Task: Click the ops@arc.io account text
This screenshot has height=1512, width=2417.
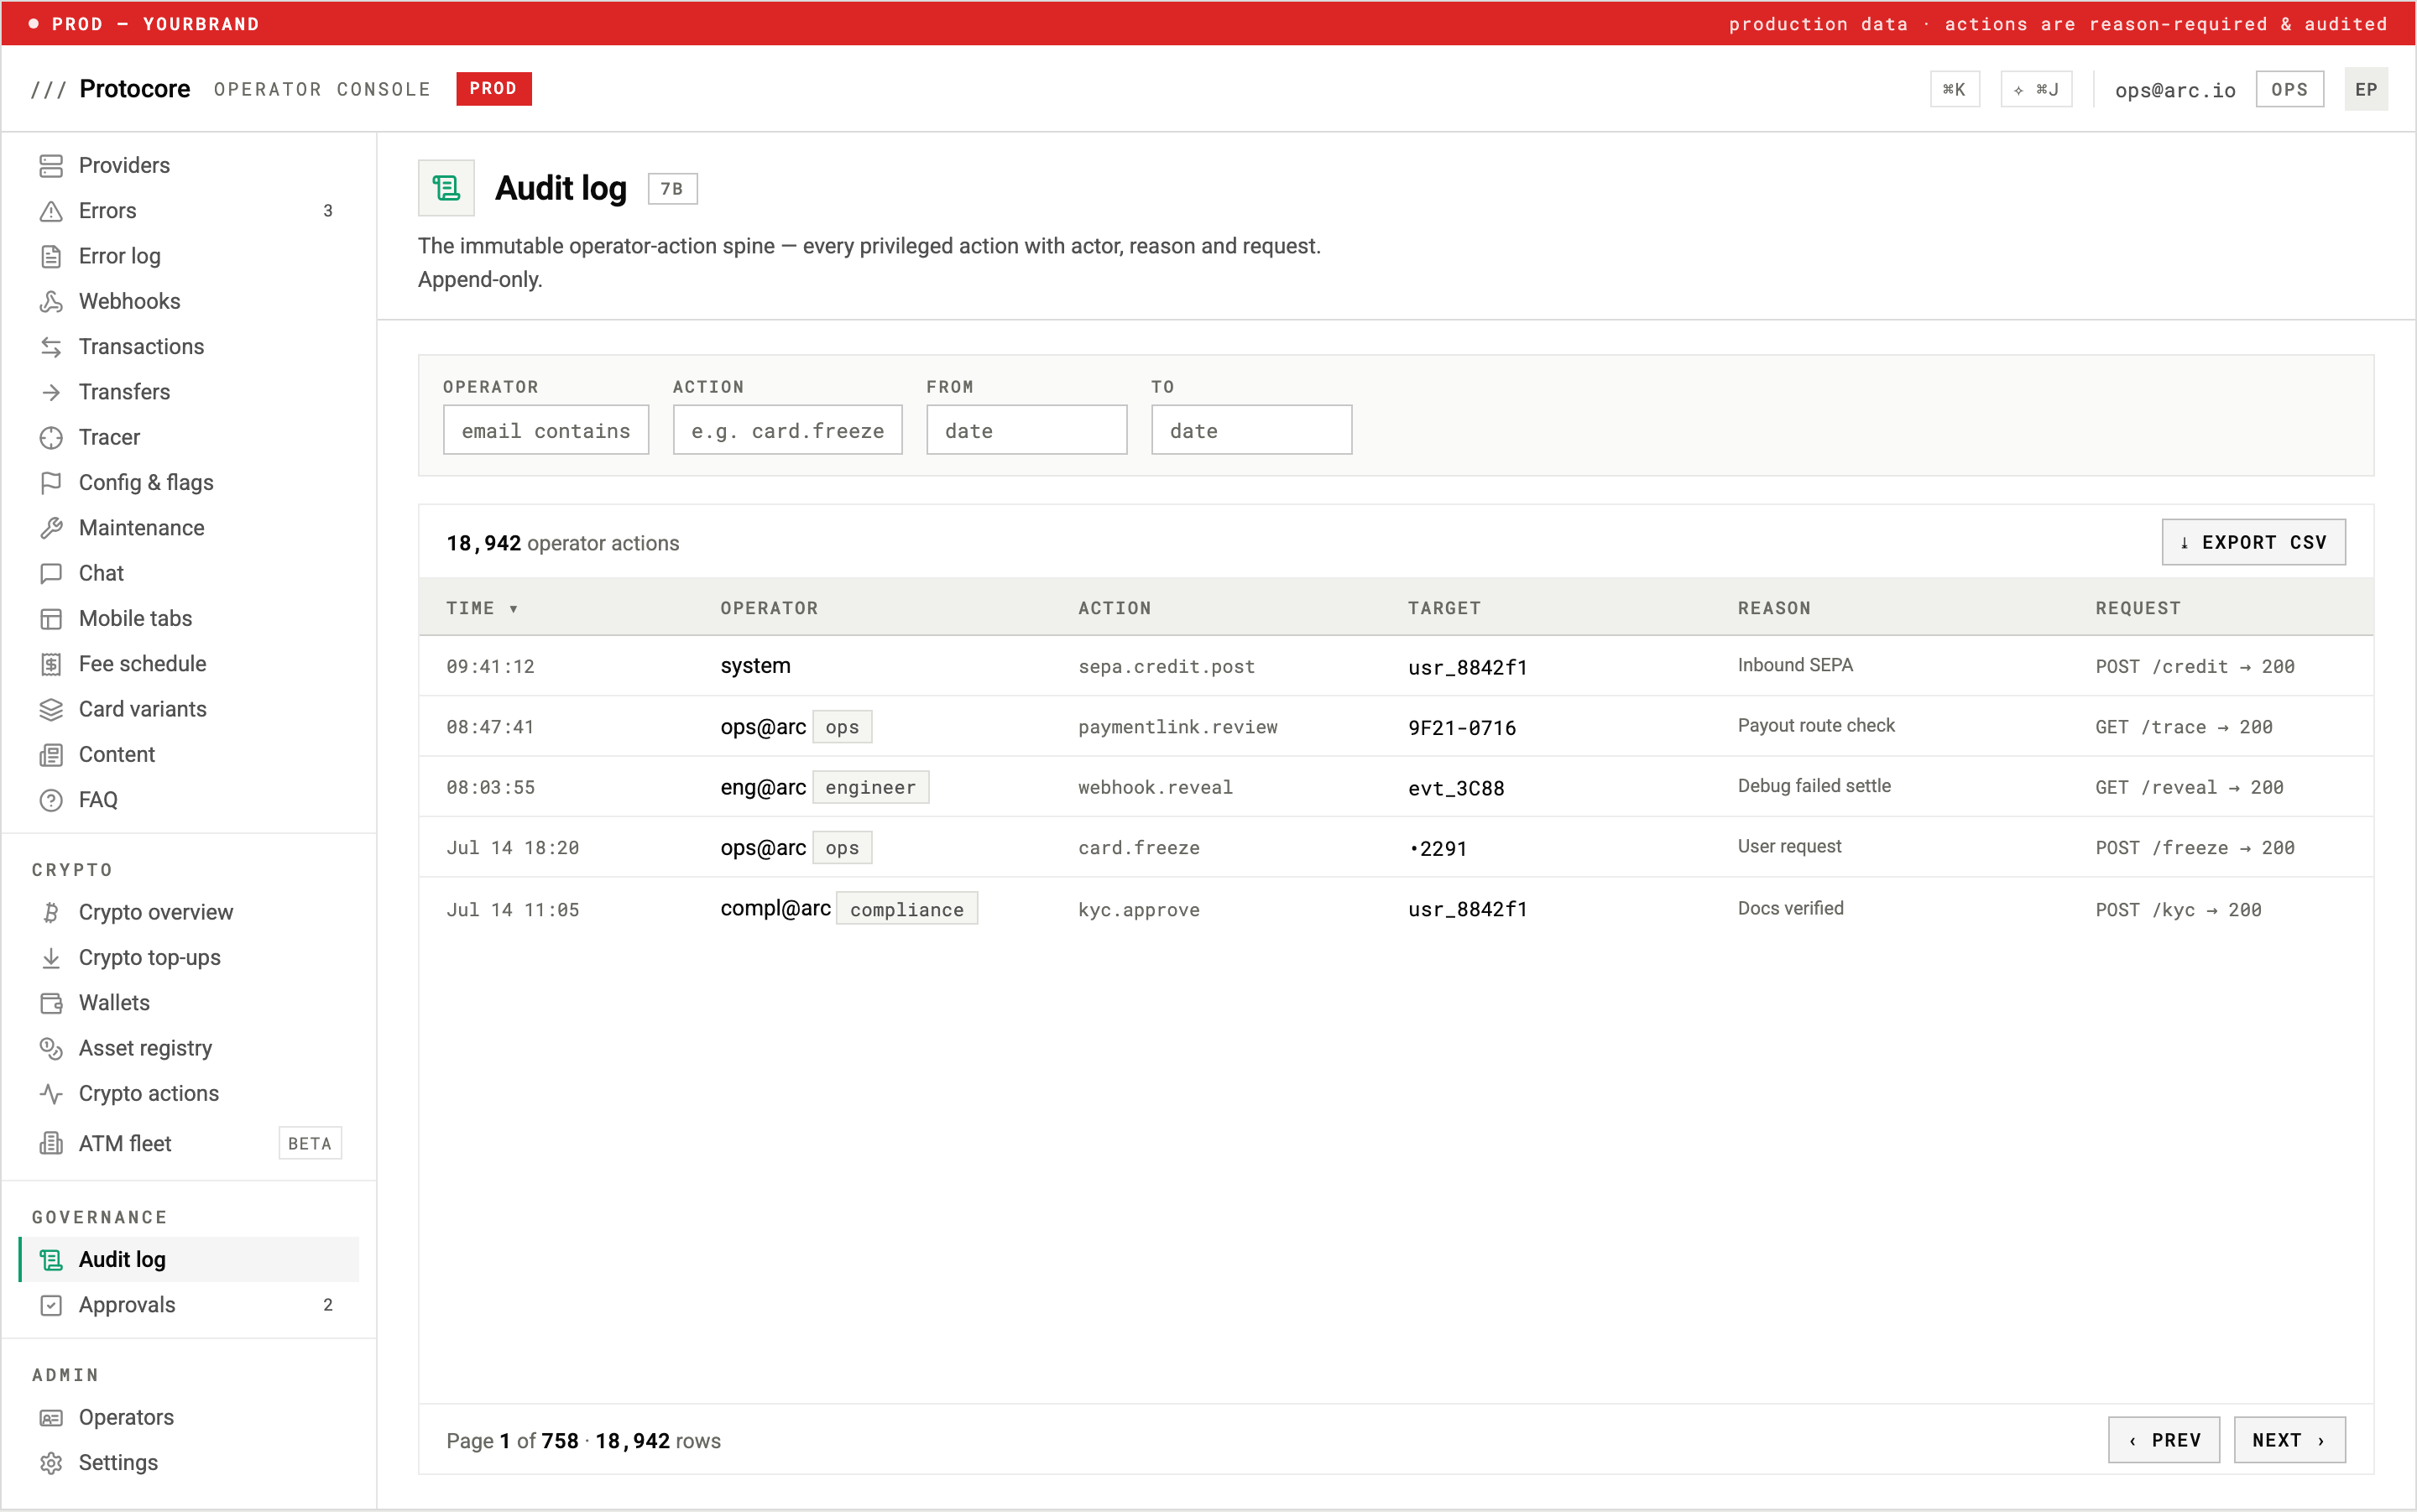Action: click(2175, 90)
